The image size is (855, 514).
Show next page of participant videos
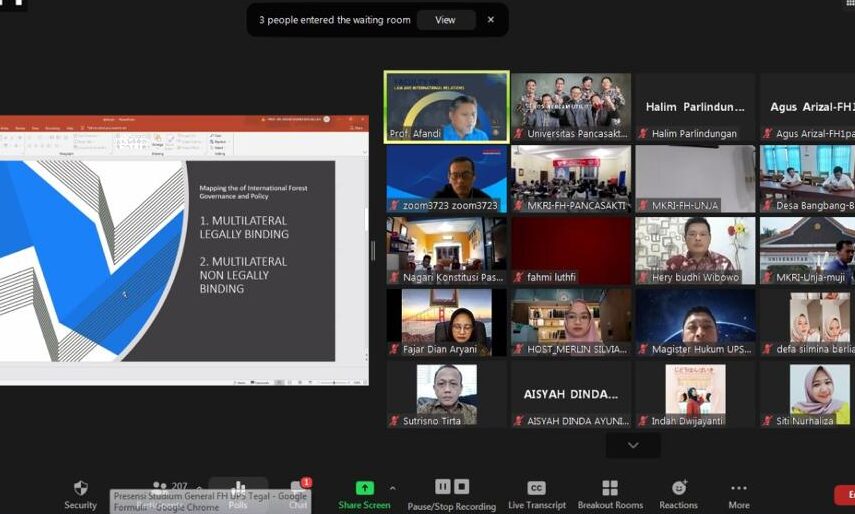point(633,445)
